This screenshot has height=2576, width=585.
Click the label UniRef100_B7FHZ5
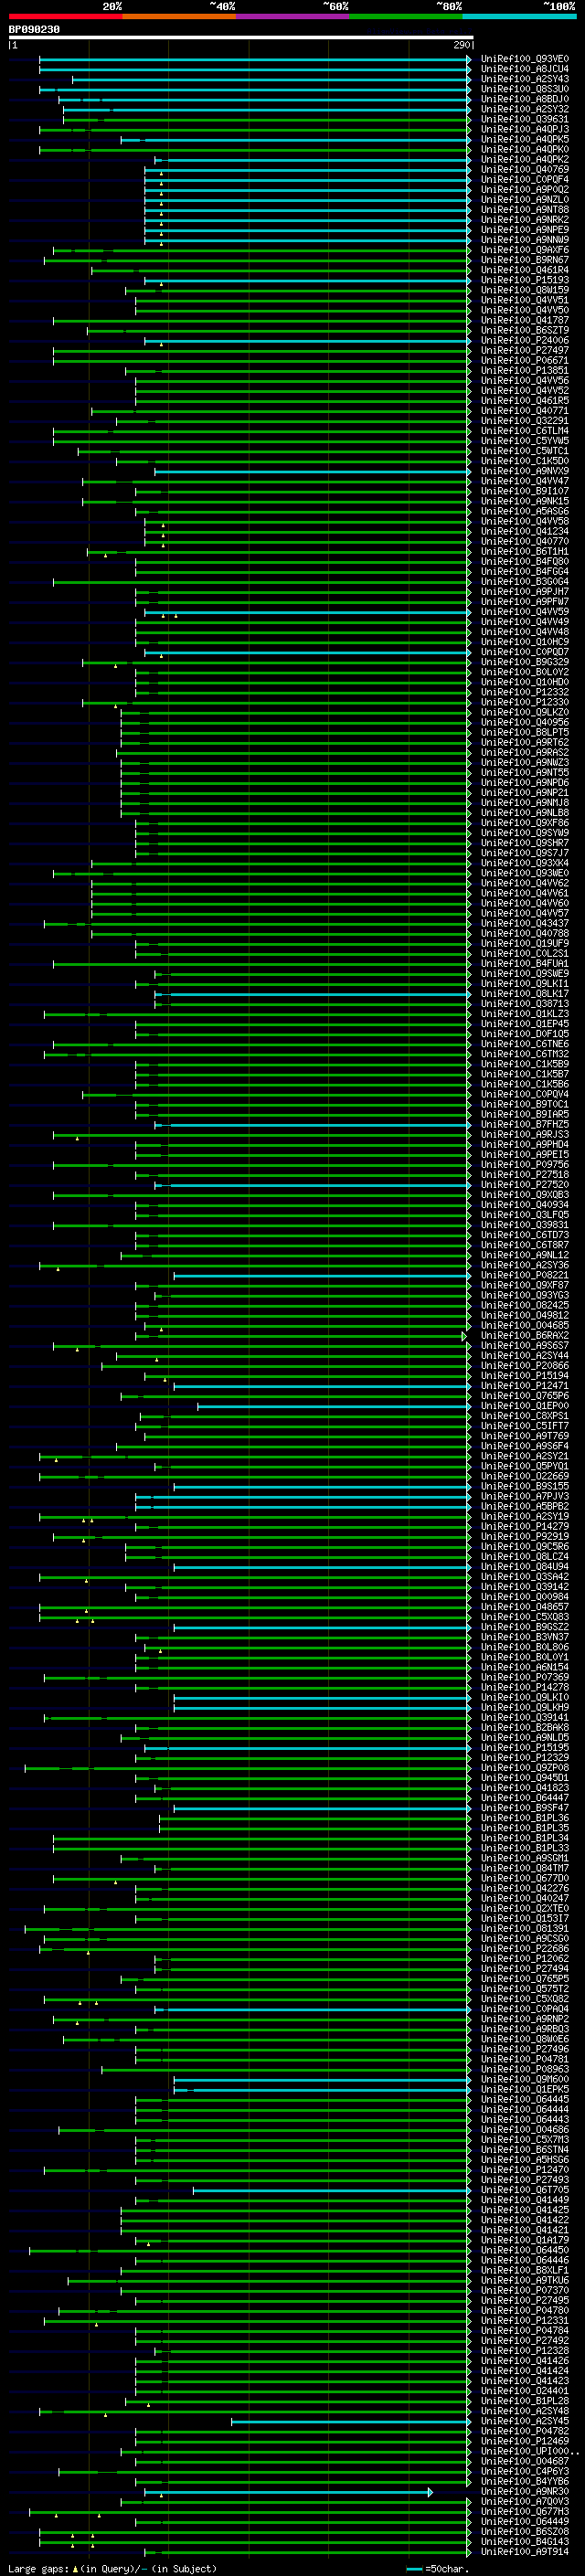pyautogui.click(x=524, y=1125)
